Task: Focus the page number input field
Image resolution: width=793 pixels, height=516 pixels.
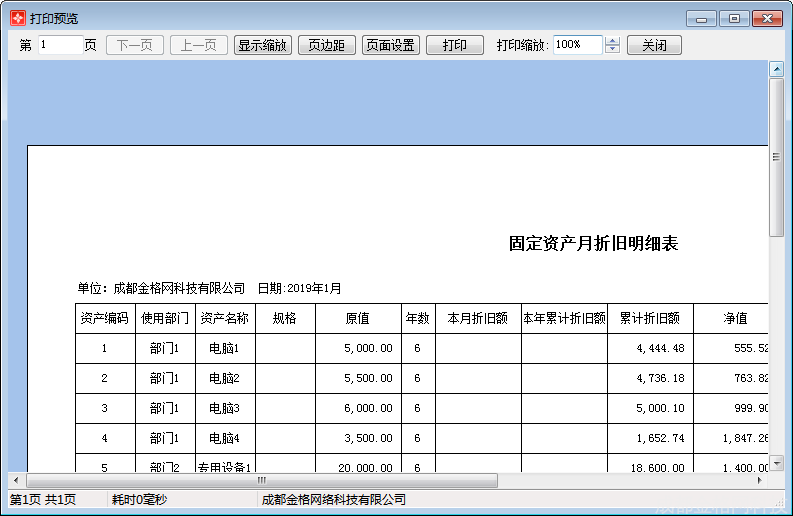Action: 60,45
